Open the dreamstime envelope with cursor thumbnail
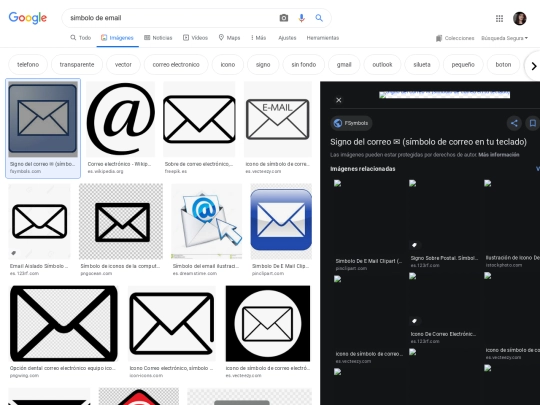 tap(207, 221)
